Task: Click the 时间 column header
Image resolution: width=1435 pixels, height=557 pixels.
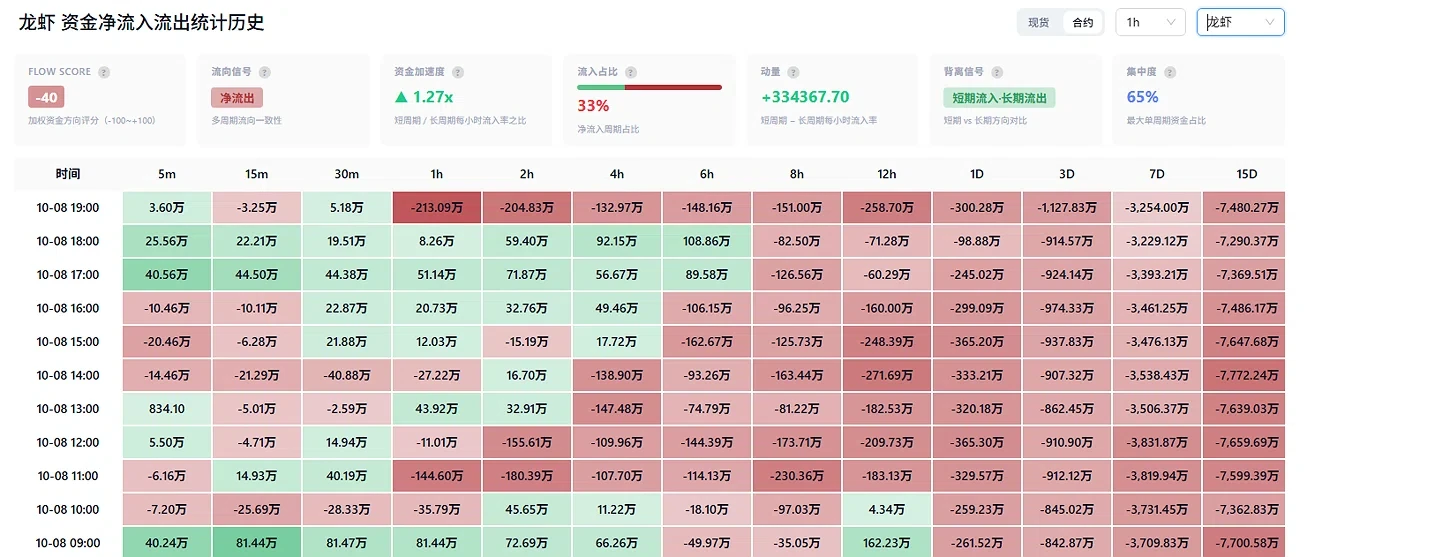Action: click(x=68, y=174)
